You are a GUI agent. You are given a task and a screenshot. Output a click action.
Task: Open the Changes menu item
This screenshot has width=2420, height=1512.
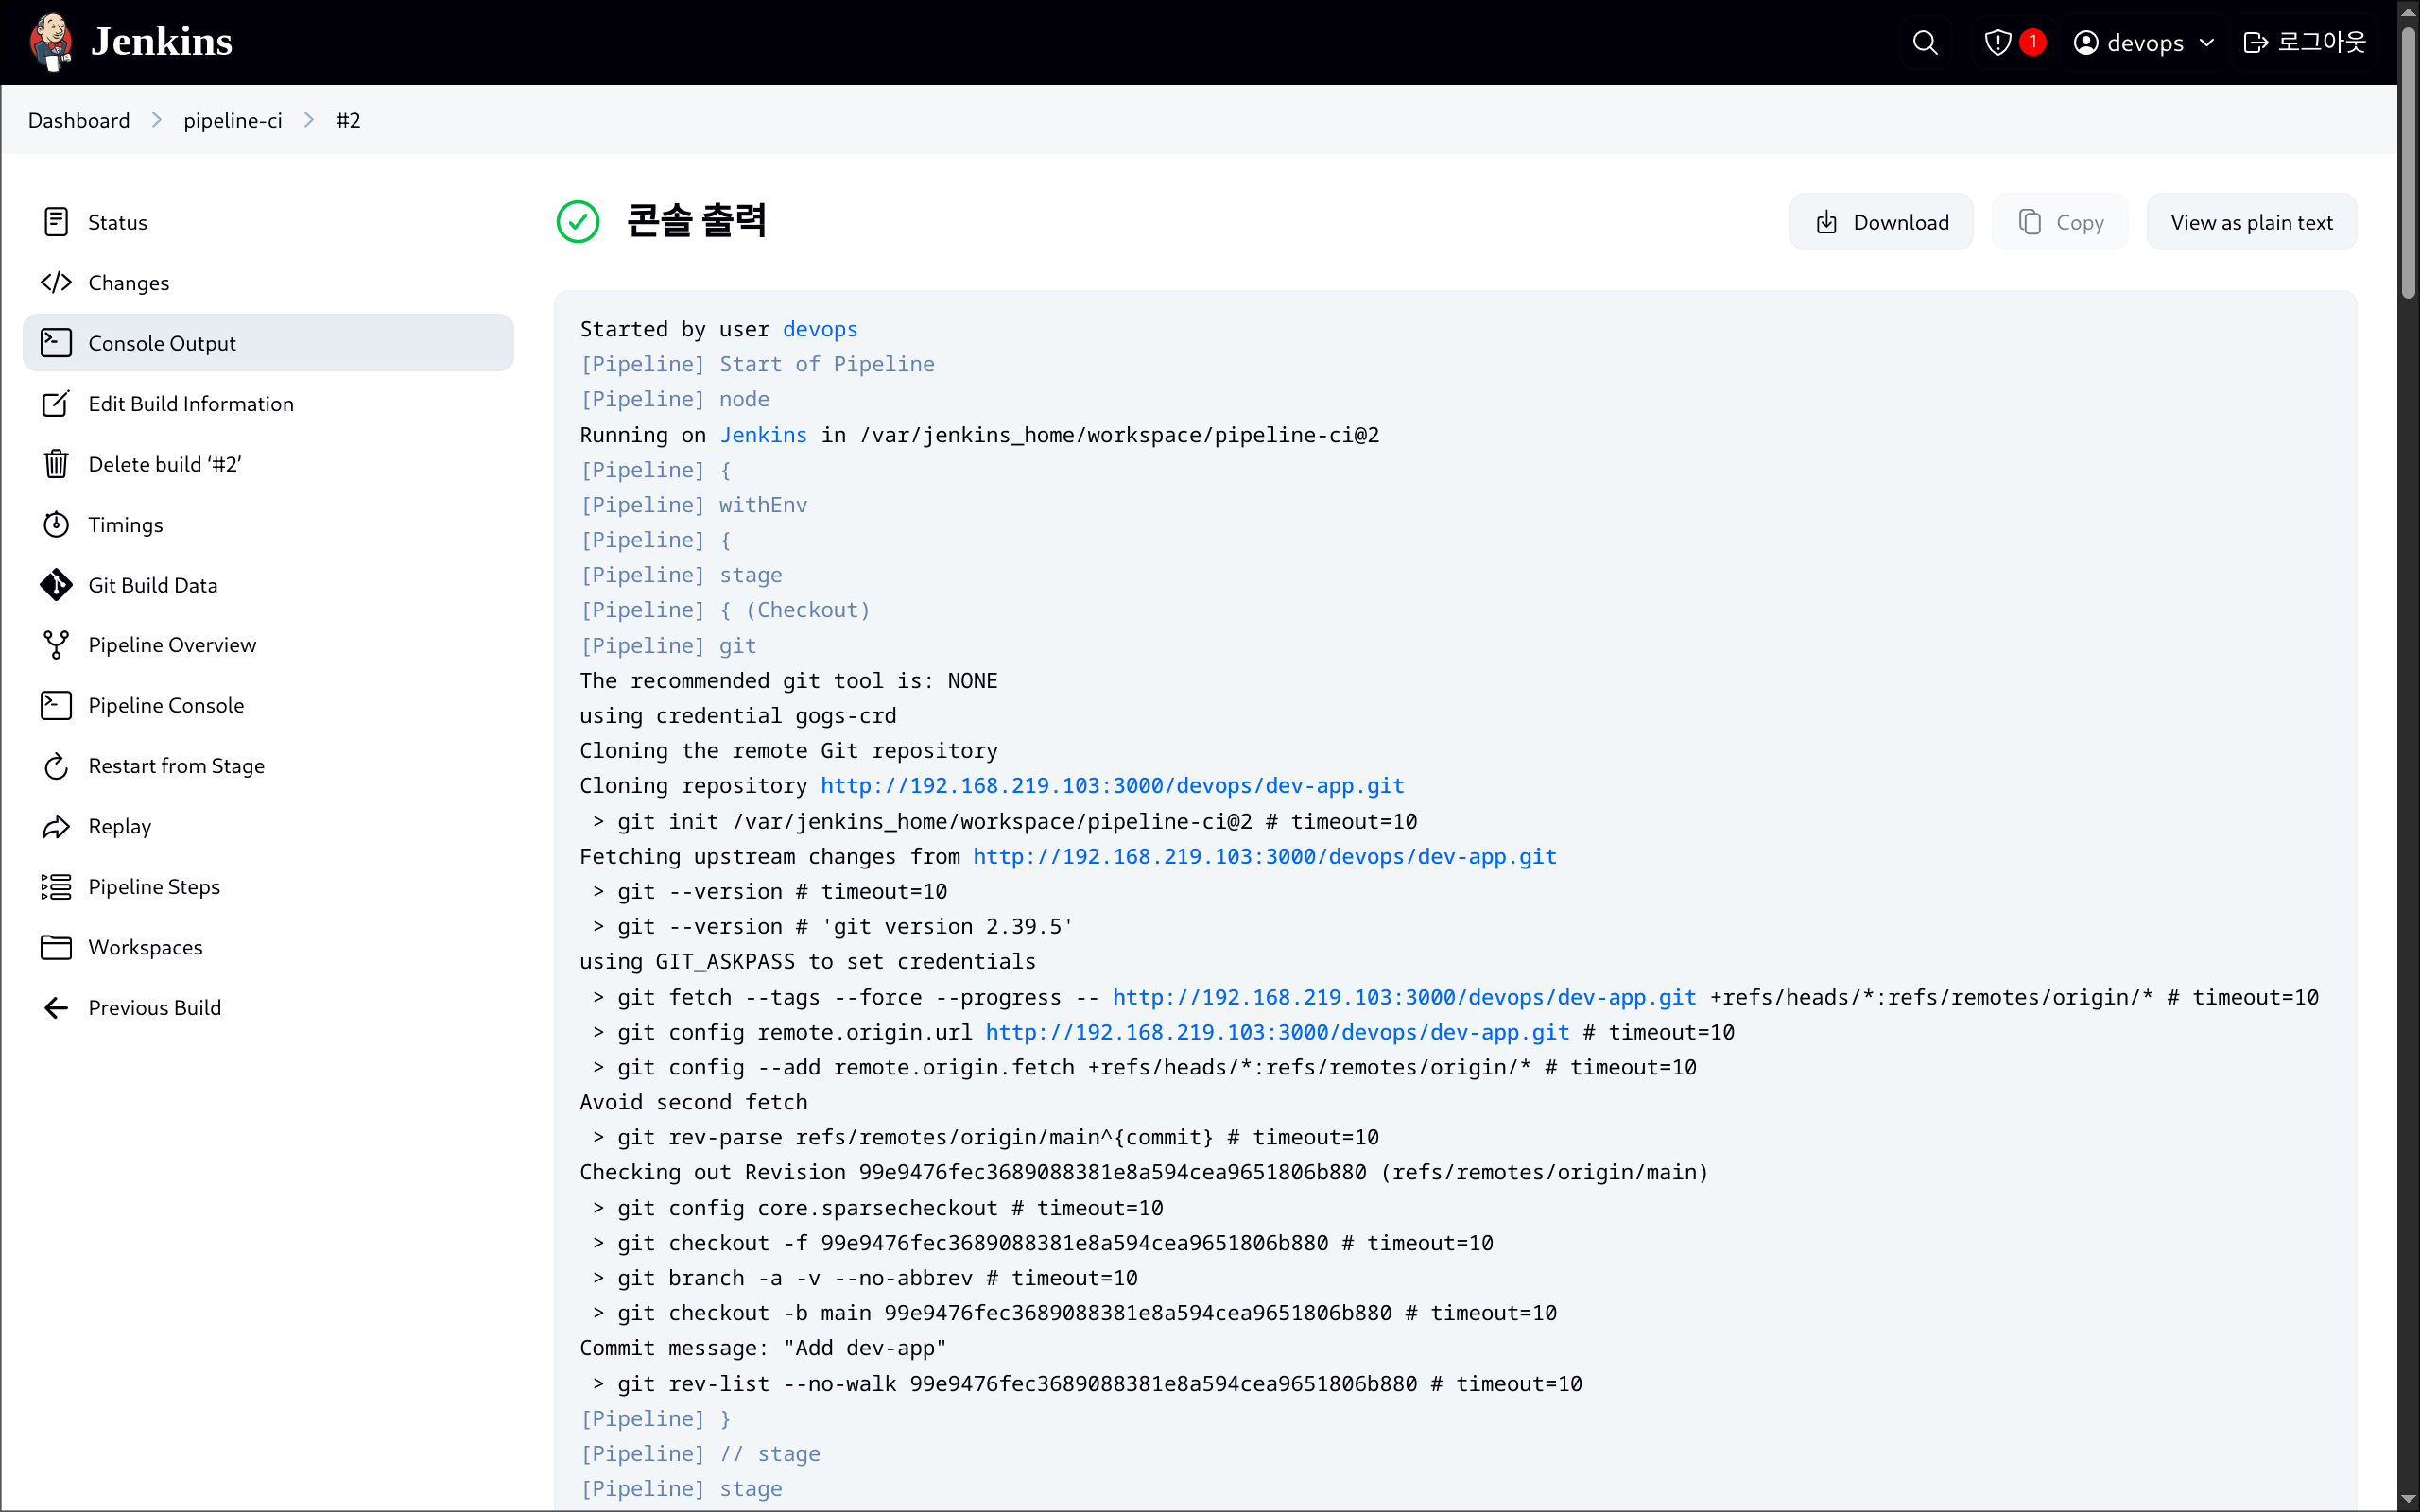(x=268, y=282)
